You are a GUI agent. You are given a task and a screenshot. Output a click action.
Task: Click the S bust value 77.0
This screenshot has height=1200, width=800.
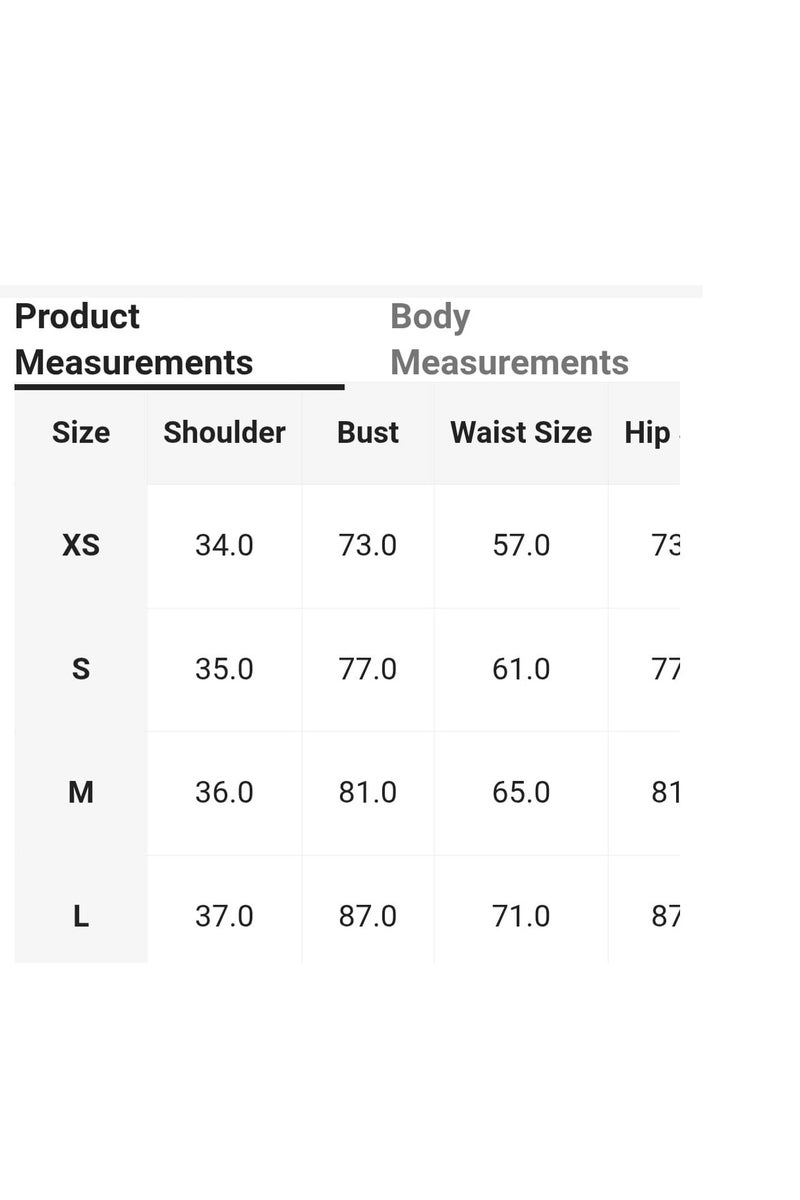pyautogui.click(x=368, y=669)
